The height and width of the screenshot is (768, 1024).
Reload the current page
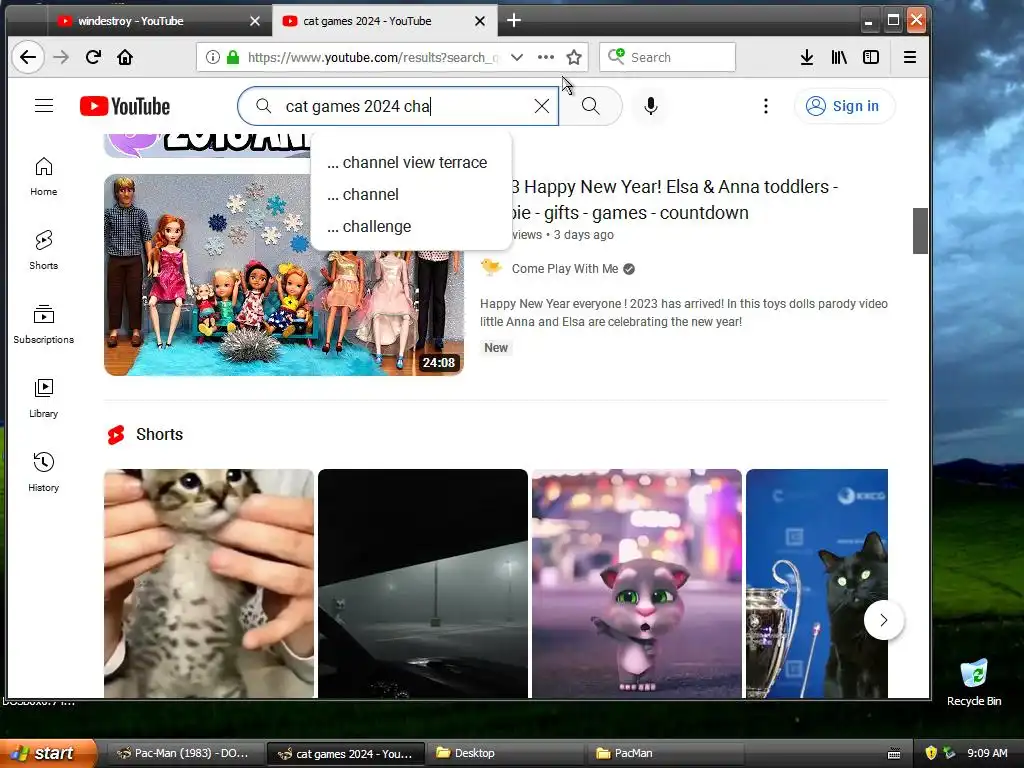(x=93, y=57)
